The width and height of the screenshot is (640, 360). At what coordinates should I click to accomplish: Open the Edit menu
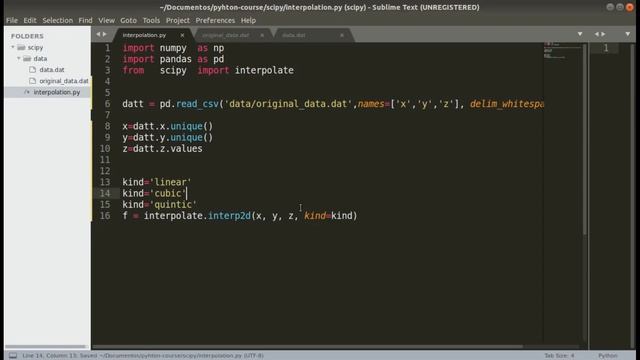tap(29, 20)
